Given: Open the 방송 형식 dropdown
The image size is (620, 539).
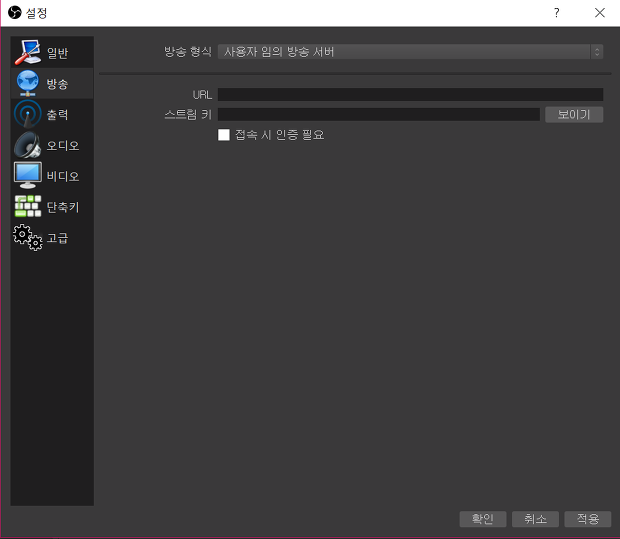Looking at the screenshot, I should pos(410,52).
